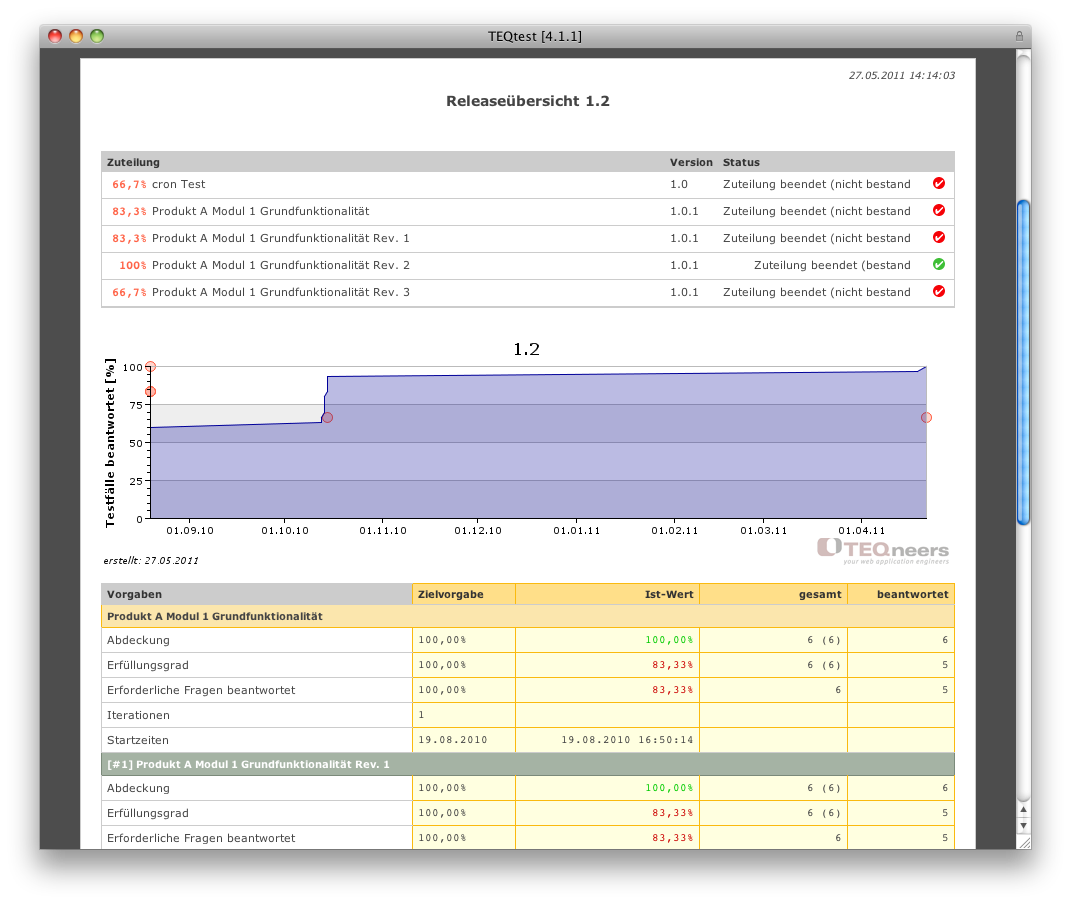The height and width of the screenshot is (904, 1071).
Task: Click failed status icon for Produkt A Modul 1 Grundfunktionalität version row without Rev.
Action: [939, 210]
